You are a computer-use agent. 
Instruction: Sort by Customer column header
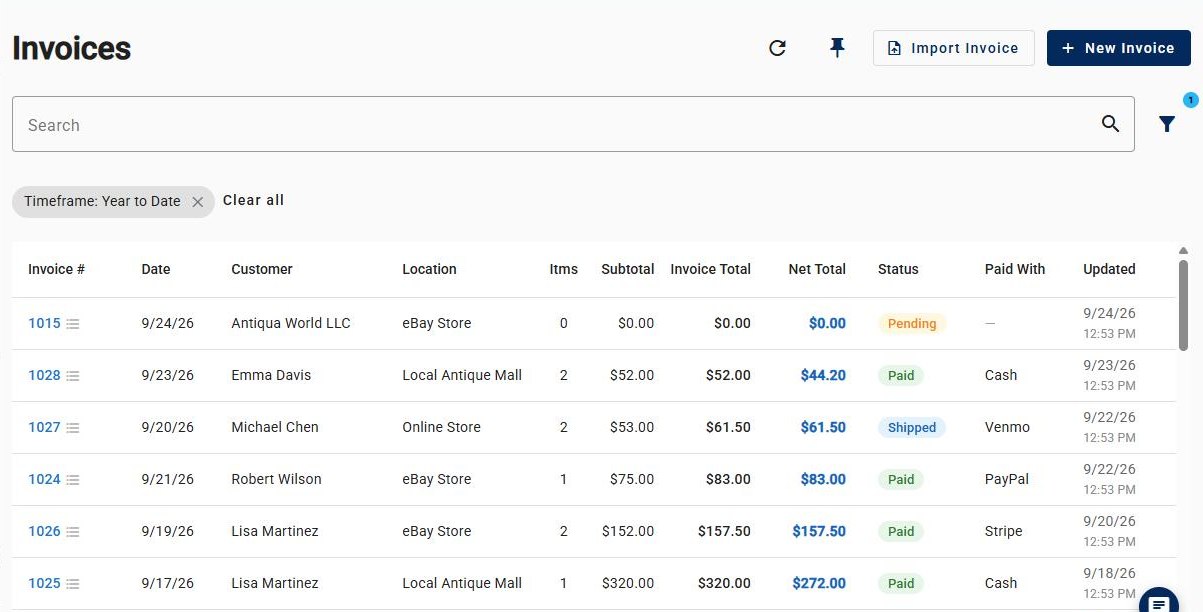click(262, 269)
